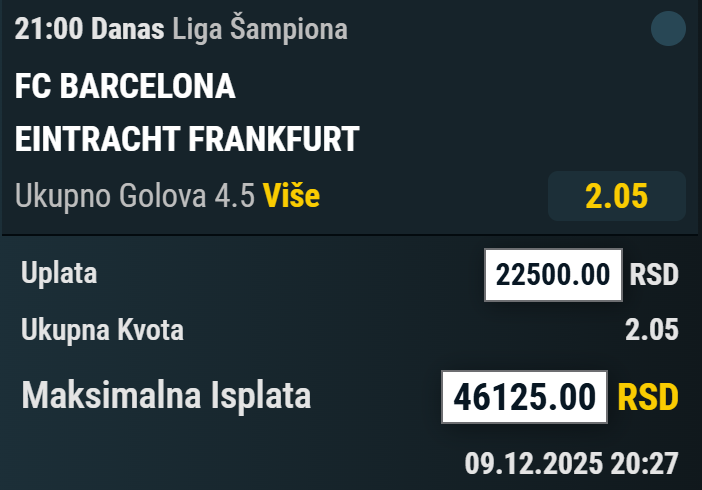Select the EINTRACHT FRANKFURT team name
This screenshot has height=490, width=702.
[x=186, y=140]
